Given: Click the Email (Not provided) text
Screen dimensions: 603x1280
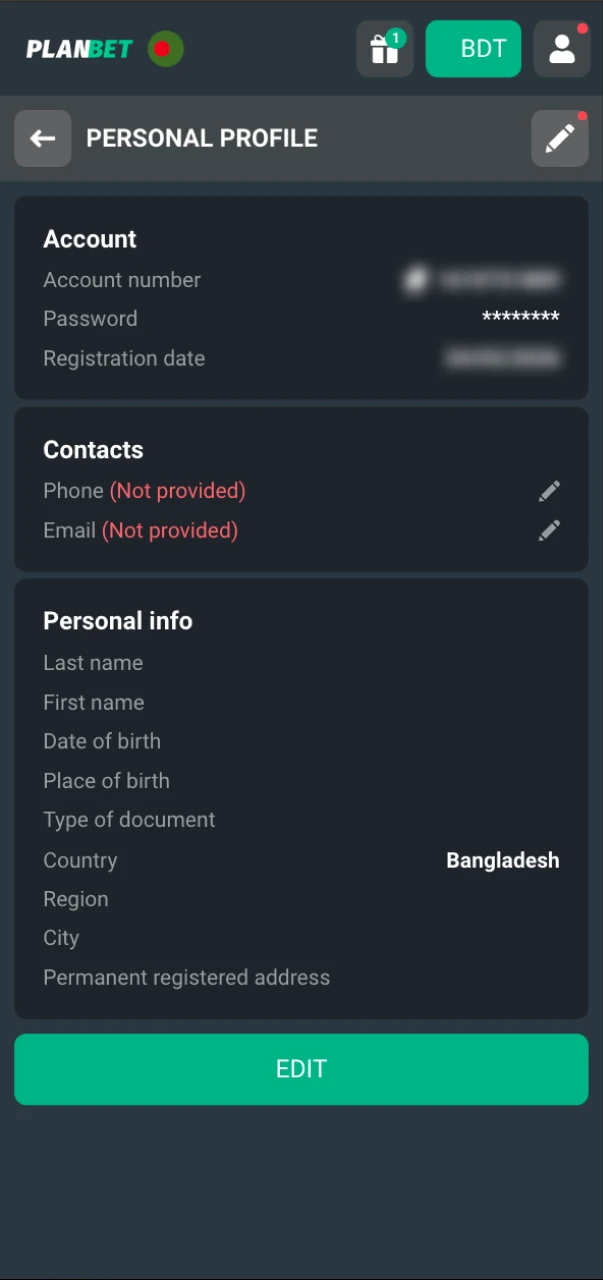Looking at the screenshot, I should tap(140, 530).
